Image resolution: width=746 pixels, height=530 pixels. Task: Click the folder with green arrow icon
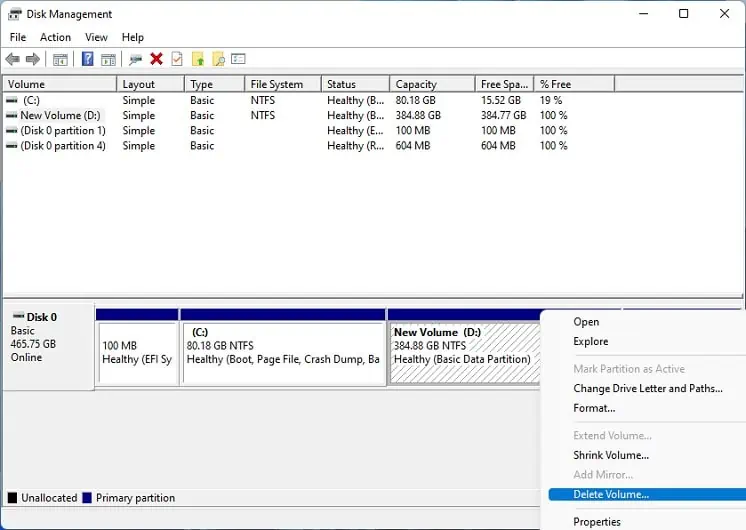[x=198, y=60]
